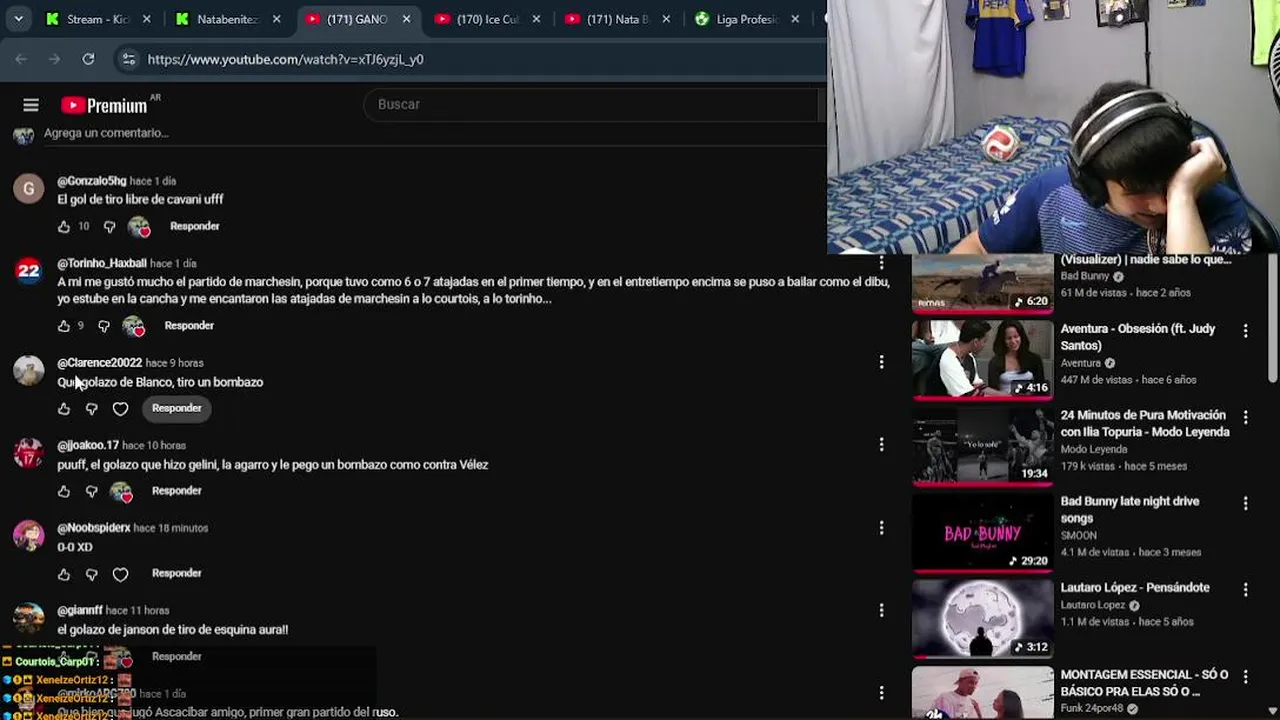Toggle creator heart on @Torinho_Haxball comment

pos(133,326)
